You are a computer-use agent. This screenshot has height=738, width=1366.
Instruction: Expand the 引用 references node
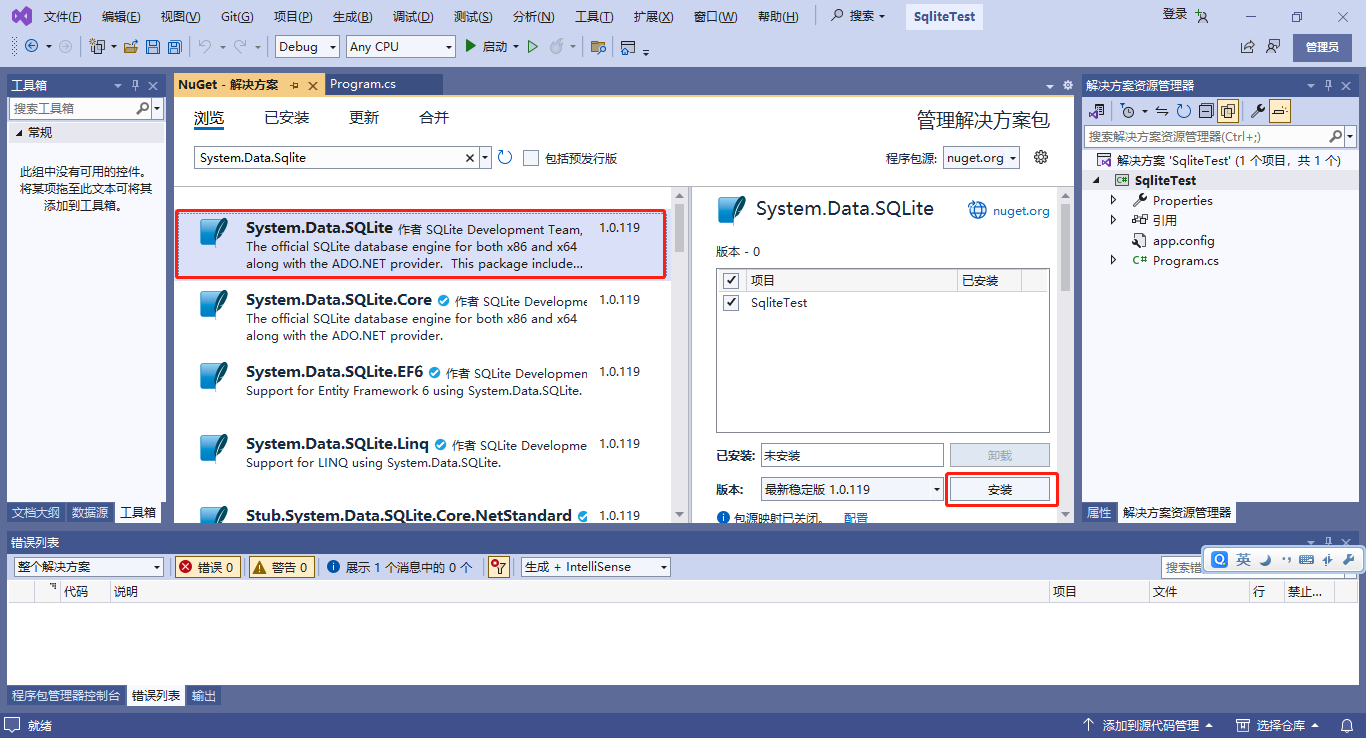click(1114, 220)
